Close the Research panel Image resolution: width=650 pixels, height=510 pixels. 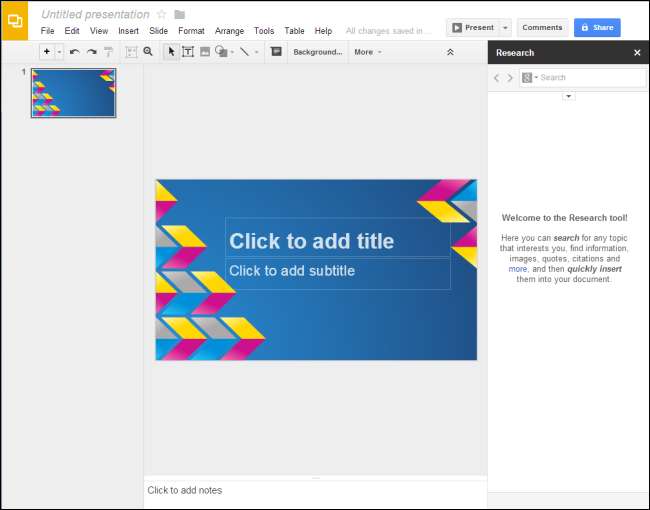click(x=637, y=53)
